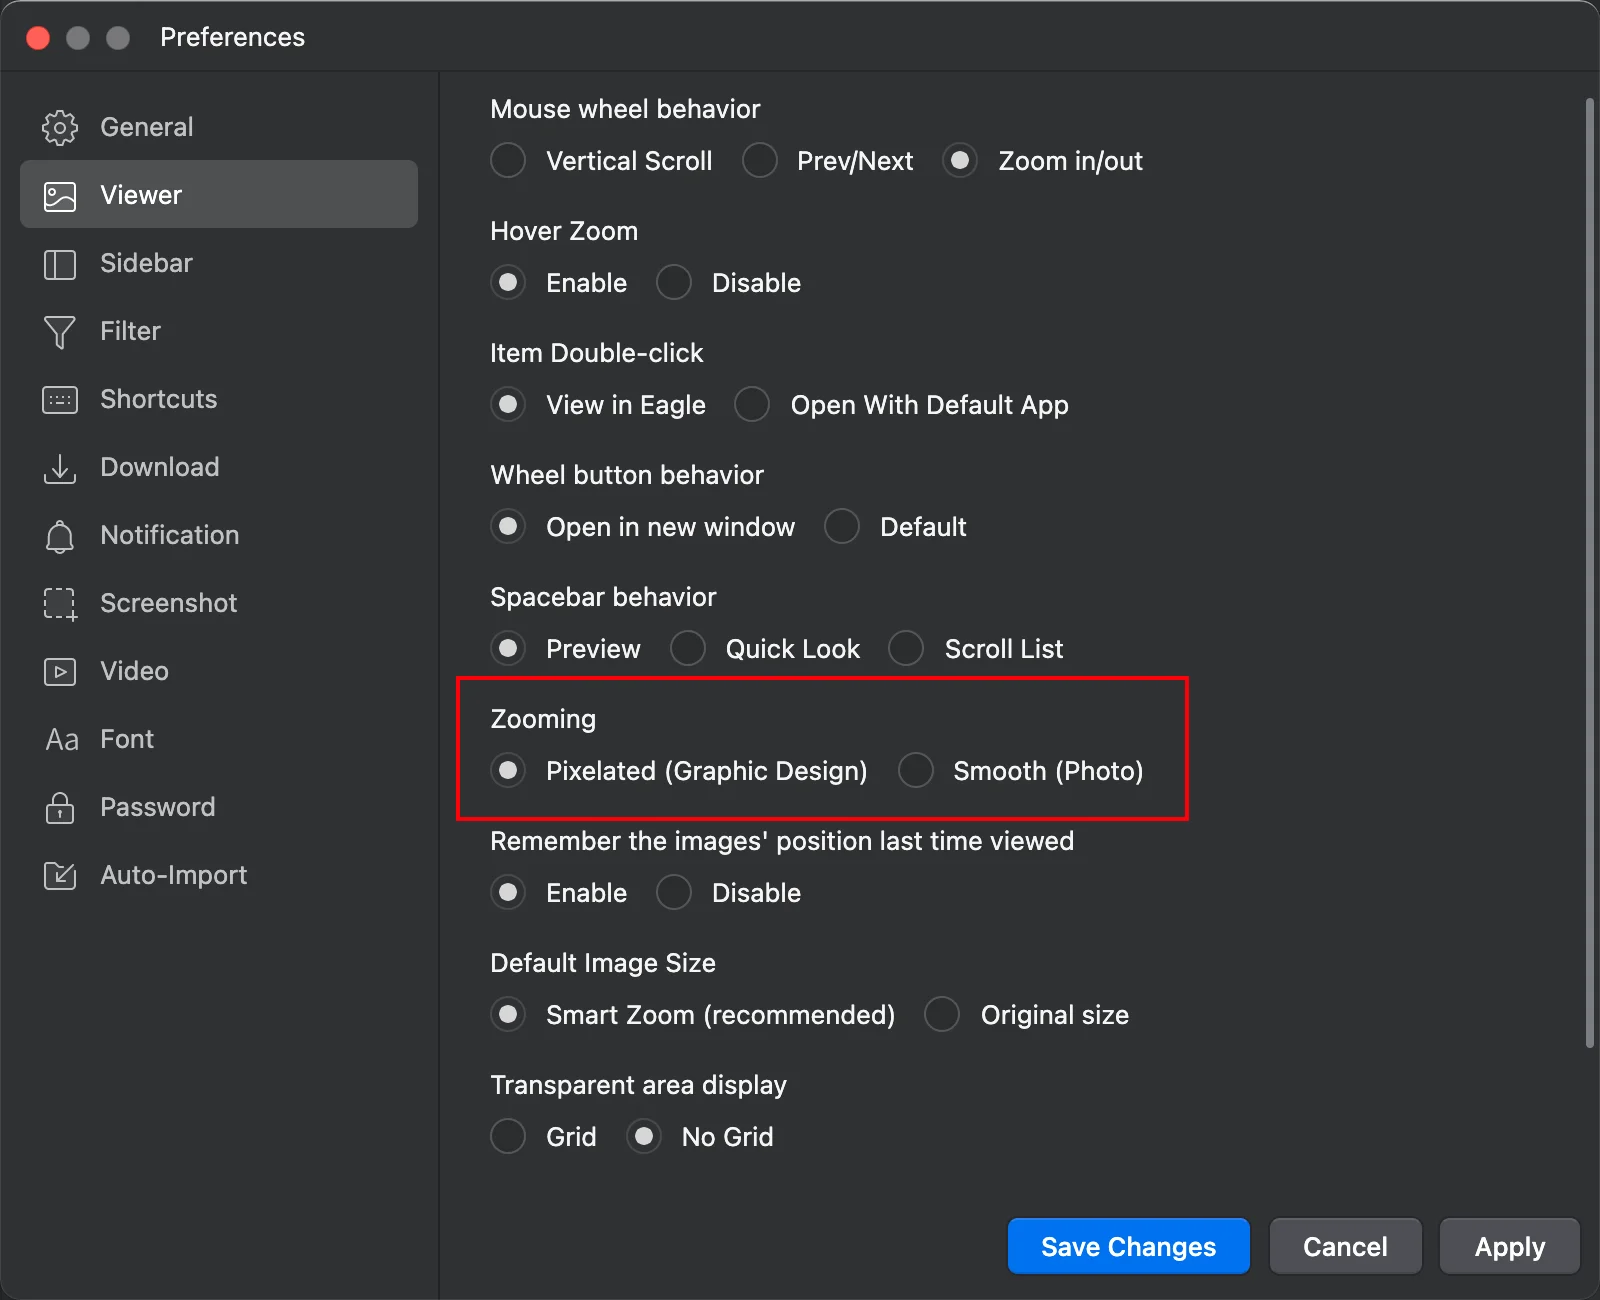Click the Password lock icon

60,807
